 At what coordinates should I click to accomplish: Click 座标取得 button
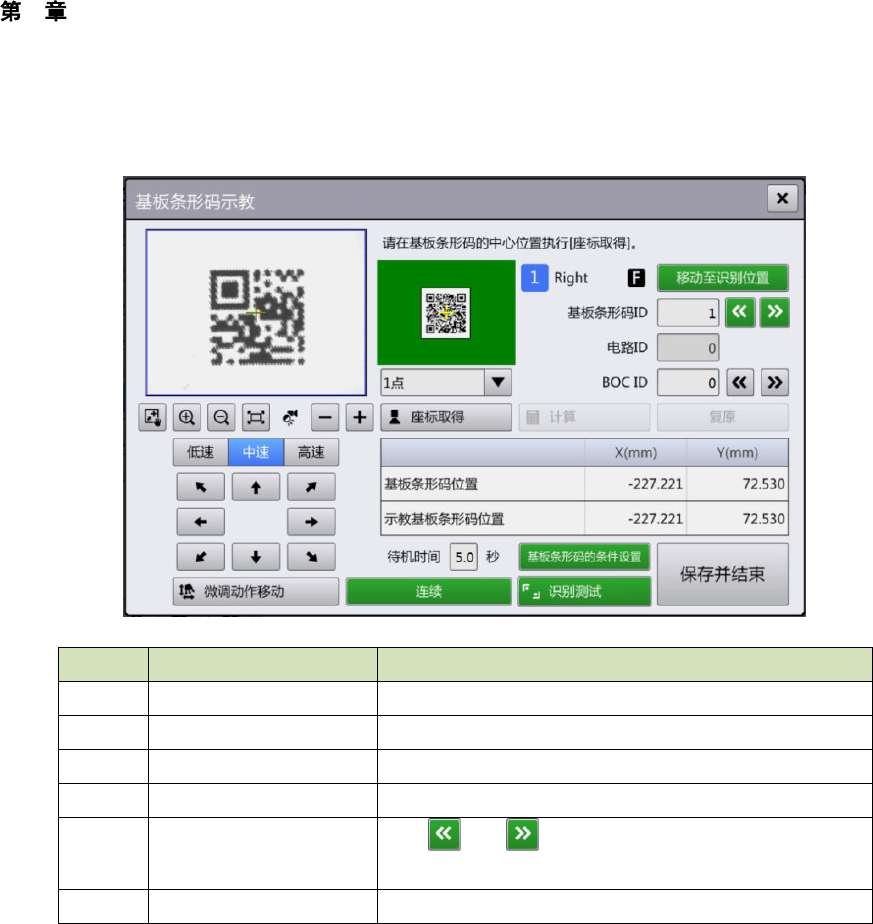(446, 417)
